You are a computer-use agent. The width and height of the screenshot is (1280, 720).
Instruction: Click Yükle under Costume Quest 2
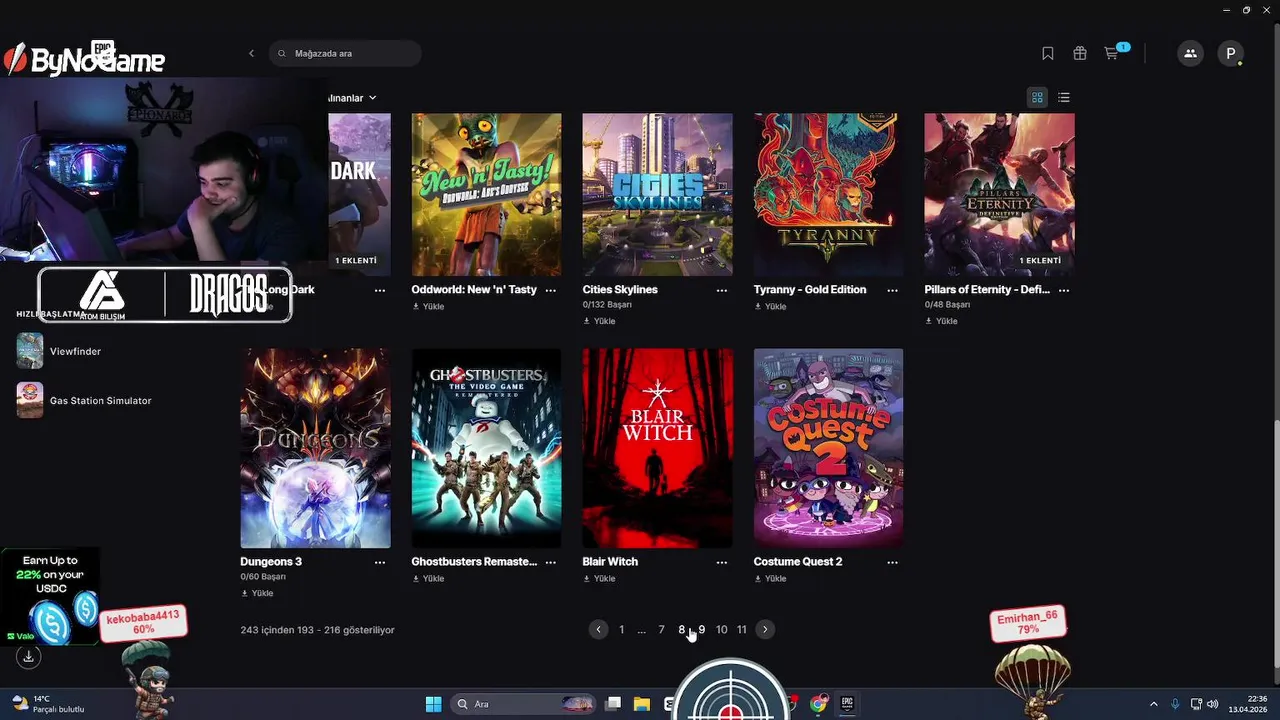pyautogui.click(x=770, y=578)
